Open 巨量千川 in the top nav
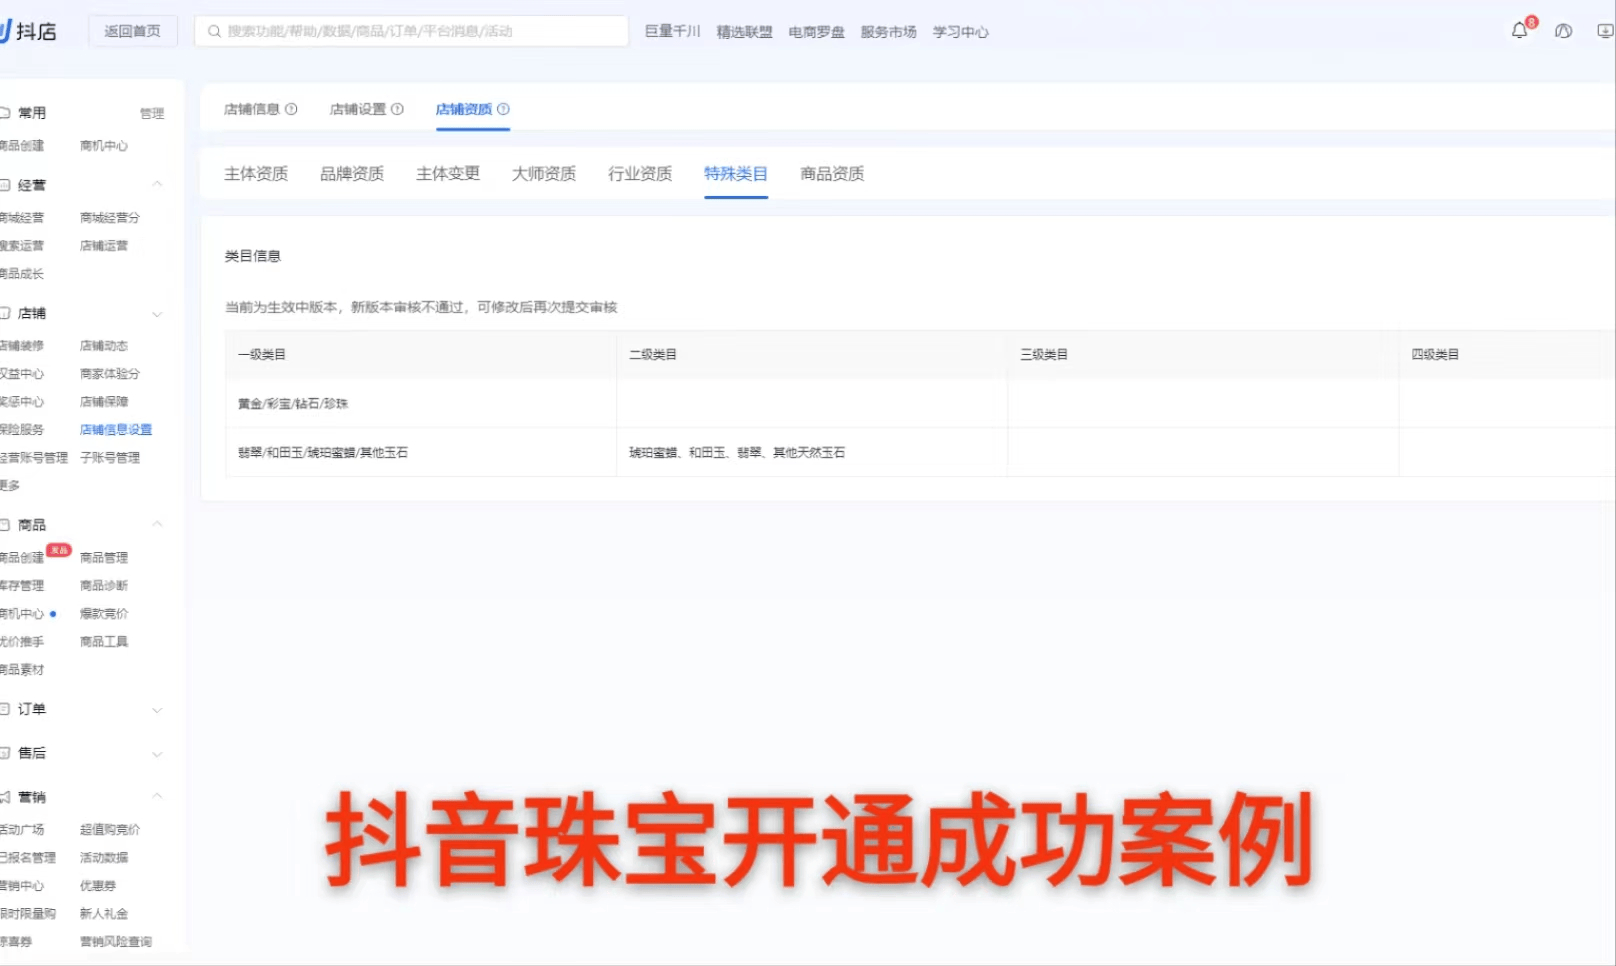Viewport: 1616px width, 966px height. [673, 32]
